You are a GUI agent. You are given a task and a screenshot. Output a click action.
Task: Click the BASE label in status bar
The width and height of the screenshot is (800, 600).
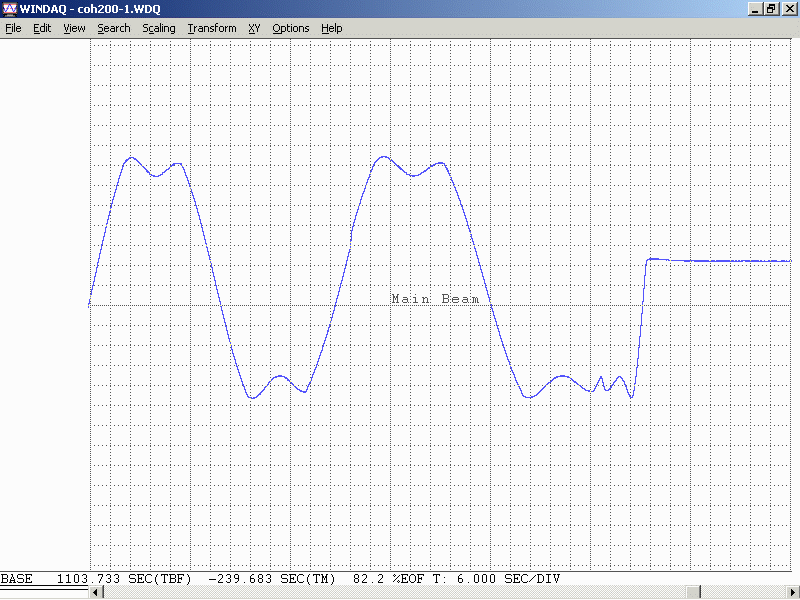(x=16, y=579)
